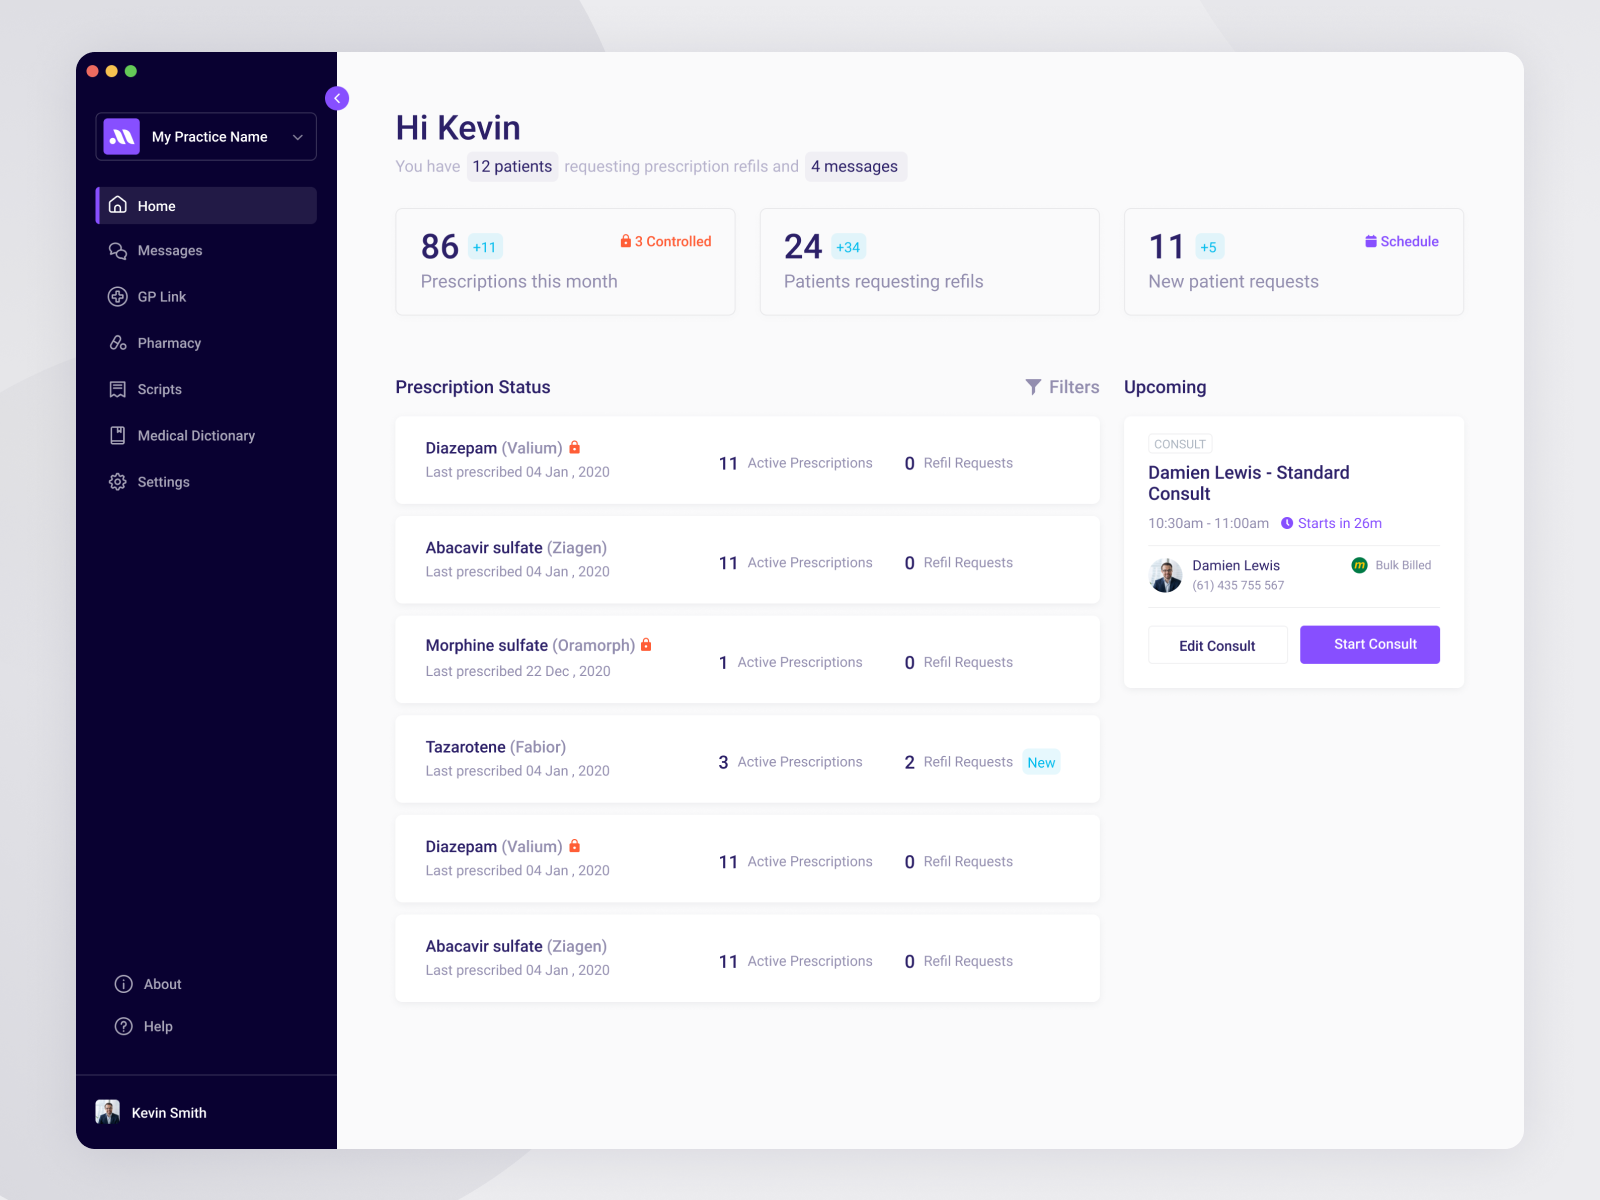Open the My Practice Name dropdown
This screenshot has height=1200, width=1600.
206,137
